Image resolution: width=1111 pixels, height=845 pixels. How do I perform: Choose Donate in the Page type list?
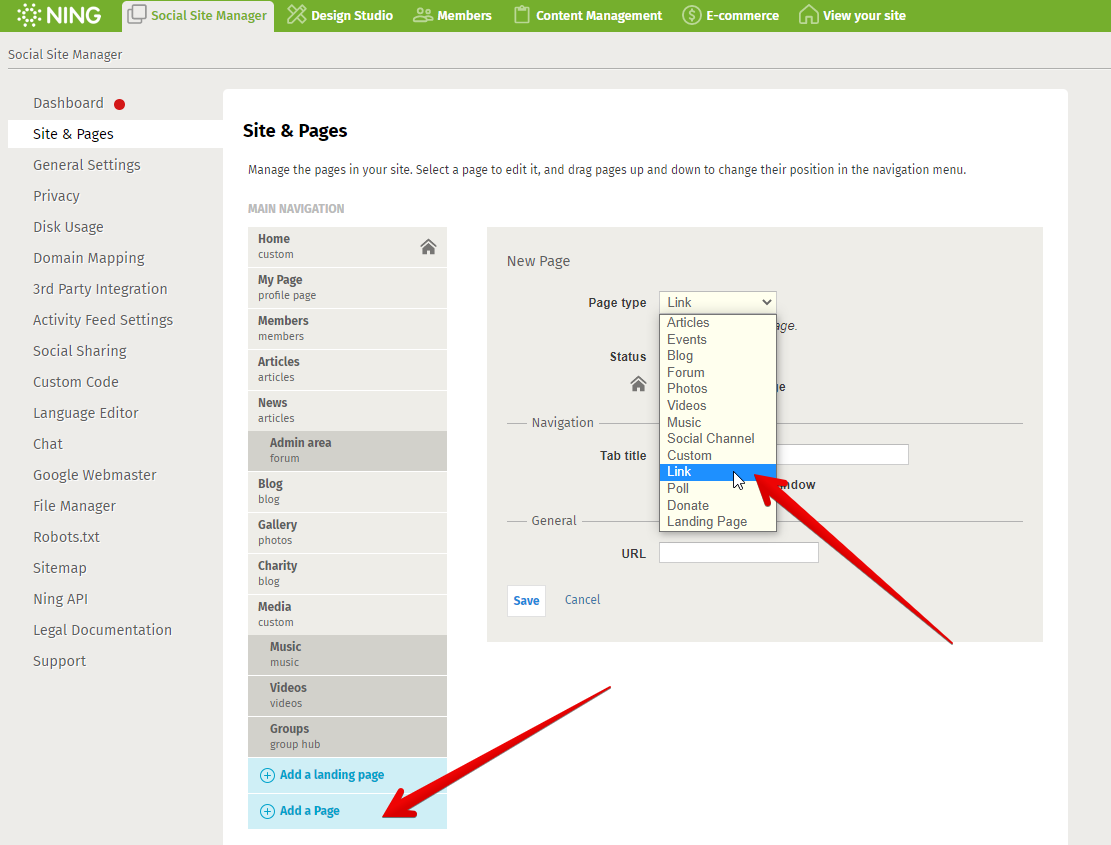tap(717, 505)
